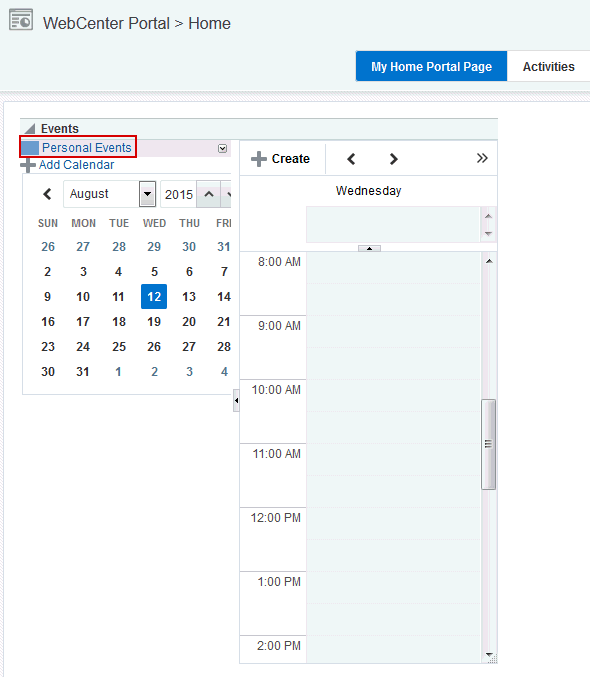This screenshot has width=590, height=677.
Task: Click the 10:00 AM time slot
Action: 393,411
